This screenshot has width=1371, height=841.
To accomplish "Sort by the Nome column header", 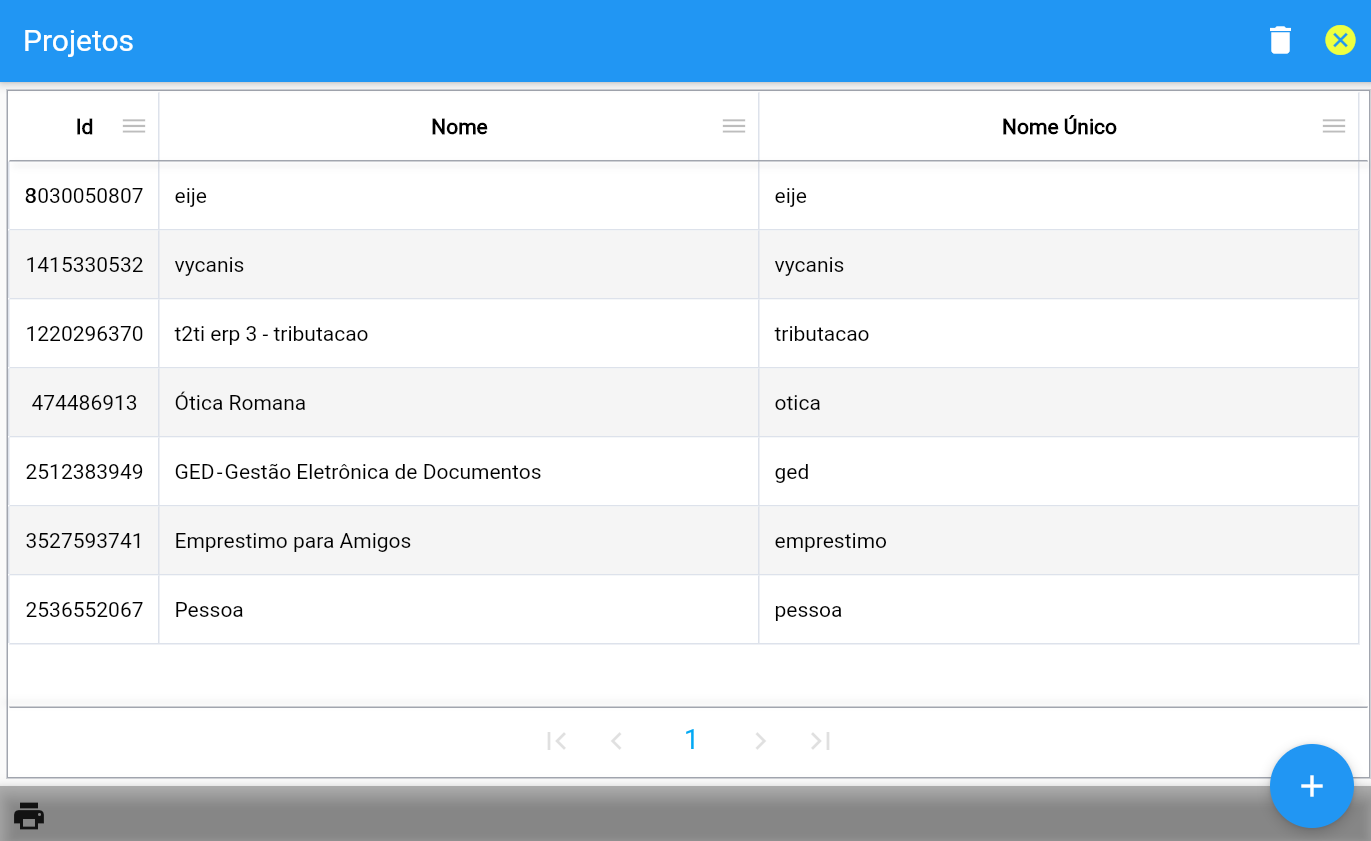I will click(x=459, y=127).
